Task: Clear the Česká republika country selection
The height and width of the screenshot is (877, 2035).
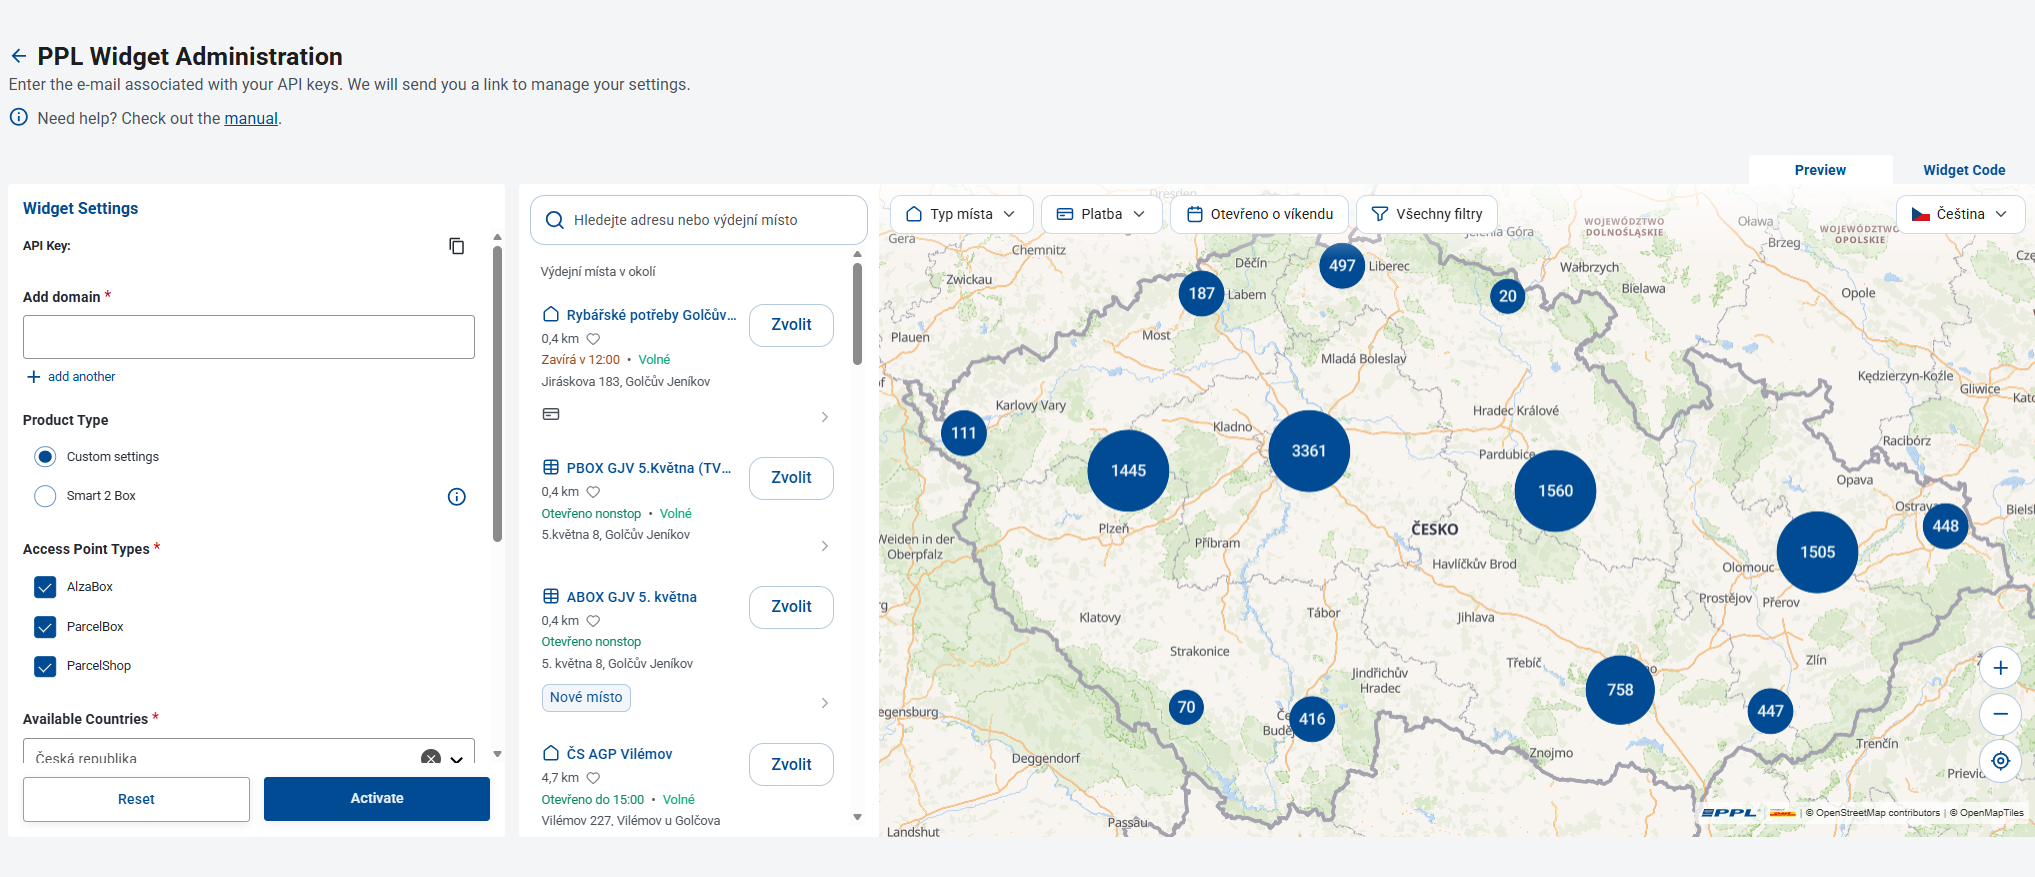Action: tap(431, 757)
